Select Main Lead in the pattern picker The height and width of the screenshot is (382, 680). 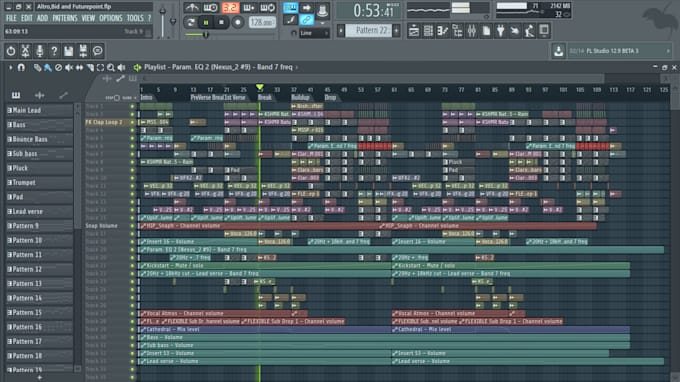39,111
